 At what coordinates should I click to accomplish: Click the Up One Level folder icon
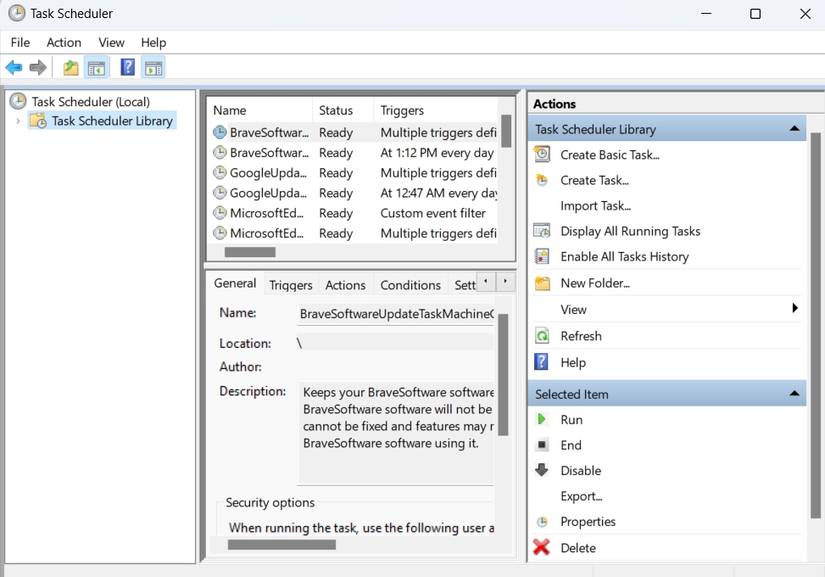71,68
